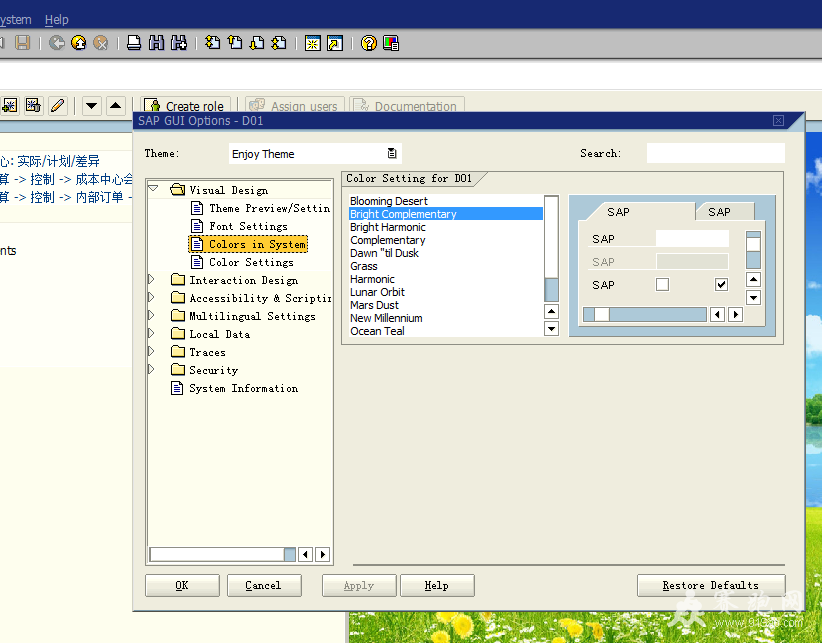Viewport: 822px width, 643px height.
Task: Click color list scroll down arrow
Action: [x=551, y=329]
